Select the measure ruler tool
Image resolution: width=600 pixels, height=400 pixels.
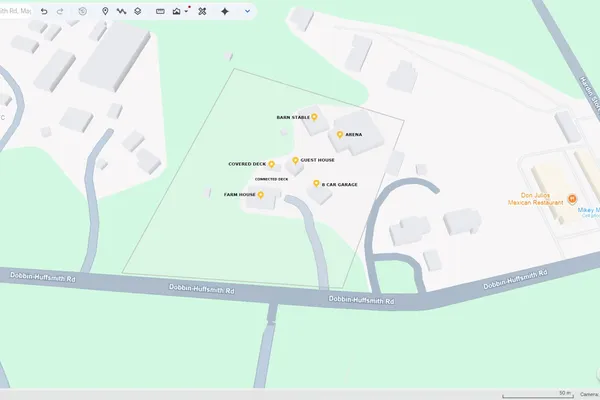160,11
